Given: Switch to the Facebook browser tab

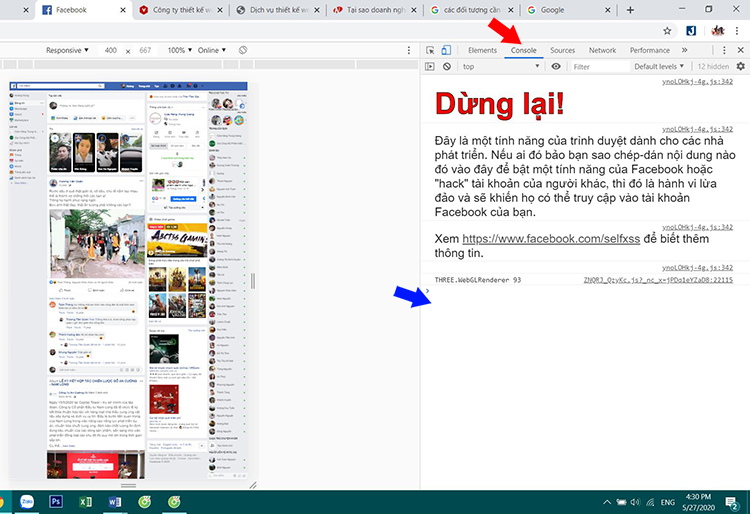Looking at the screenshot, I should click(84, 10).
